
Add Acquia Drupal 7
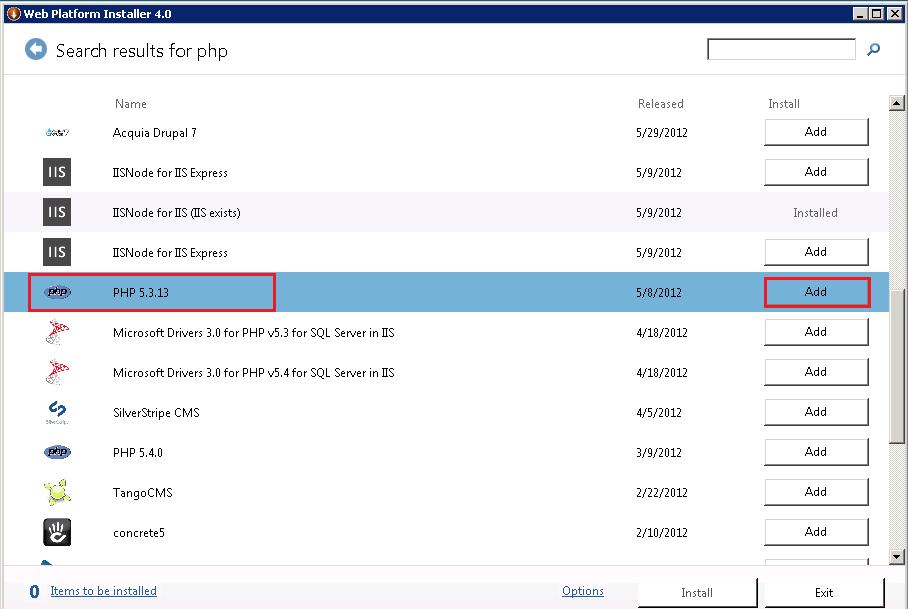pyautogui.click(x=816, y=132)
